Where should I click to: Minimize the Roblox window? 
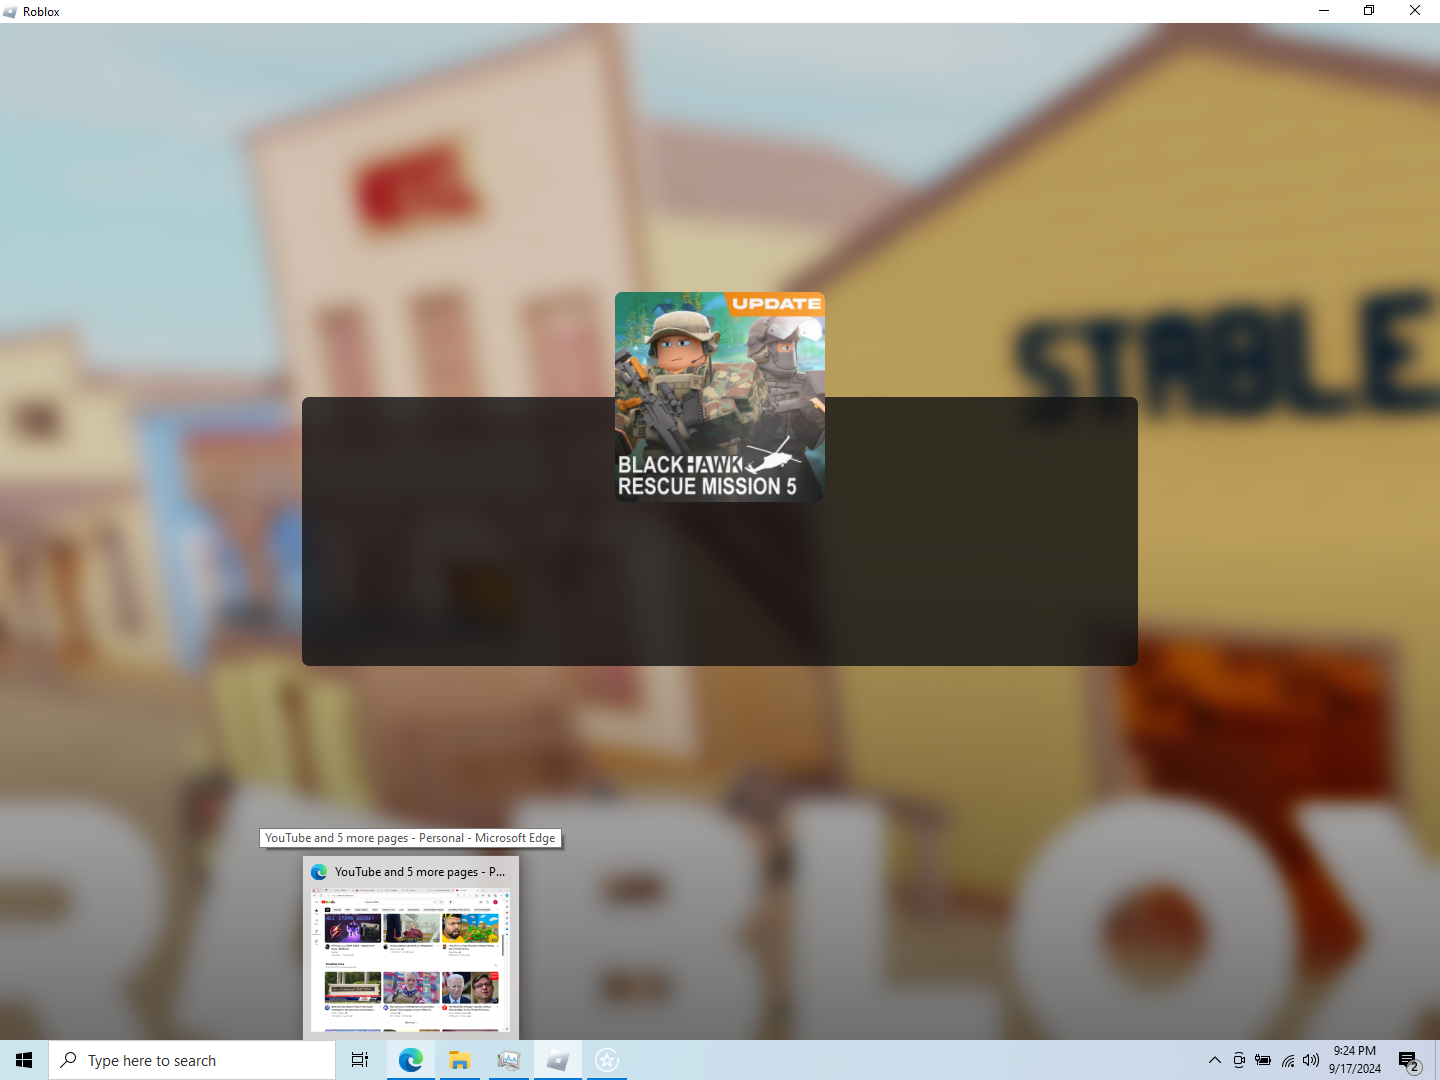coord(1324,11)
